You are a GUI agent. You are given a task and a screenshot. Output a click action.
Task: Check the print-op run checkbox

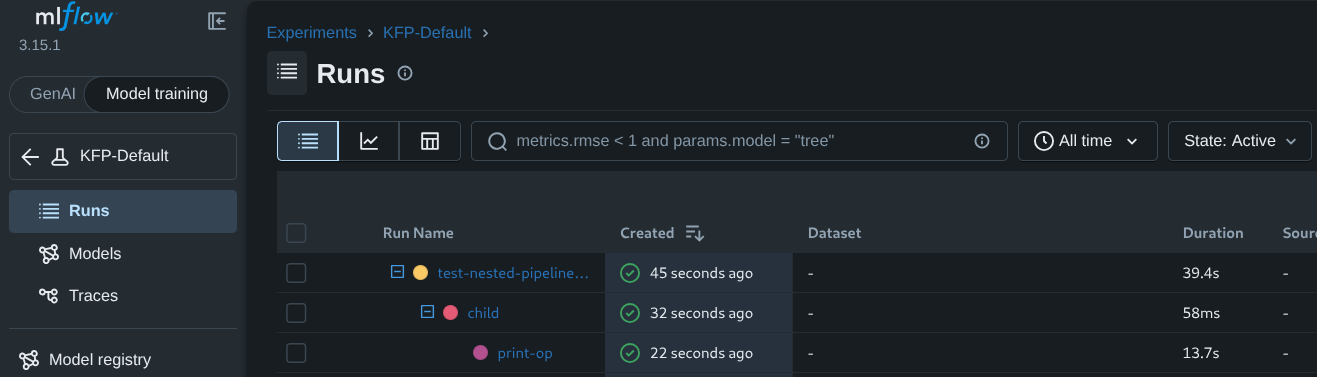tap(296, 353)
